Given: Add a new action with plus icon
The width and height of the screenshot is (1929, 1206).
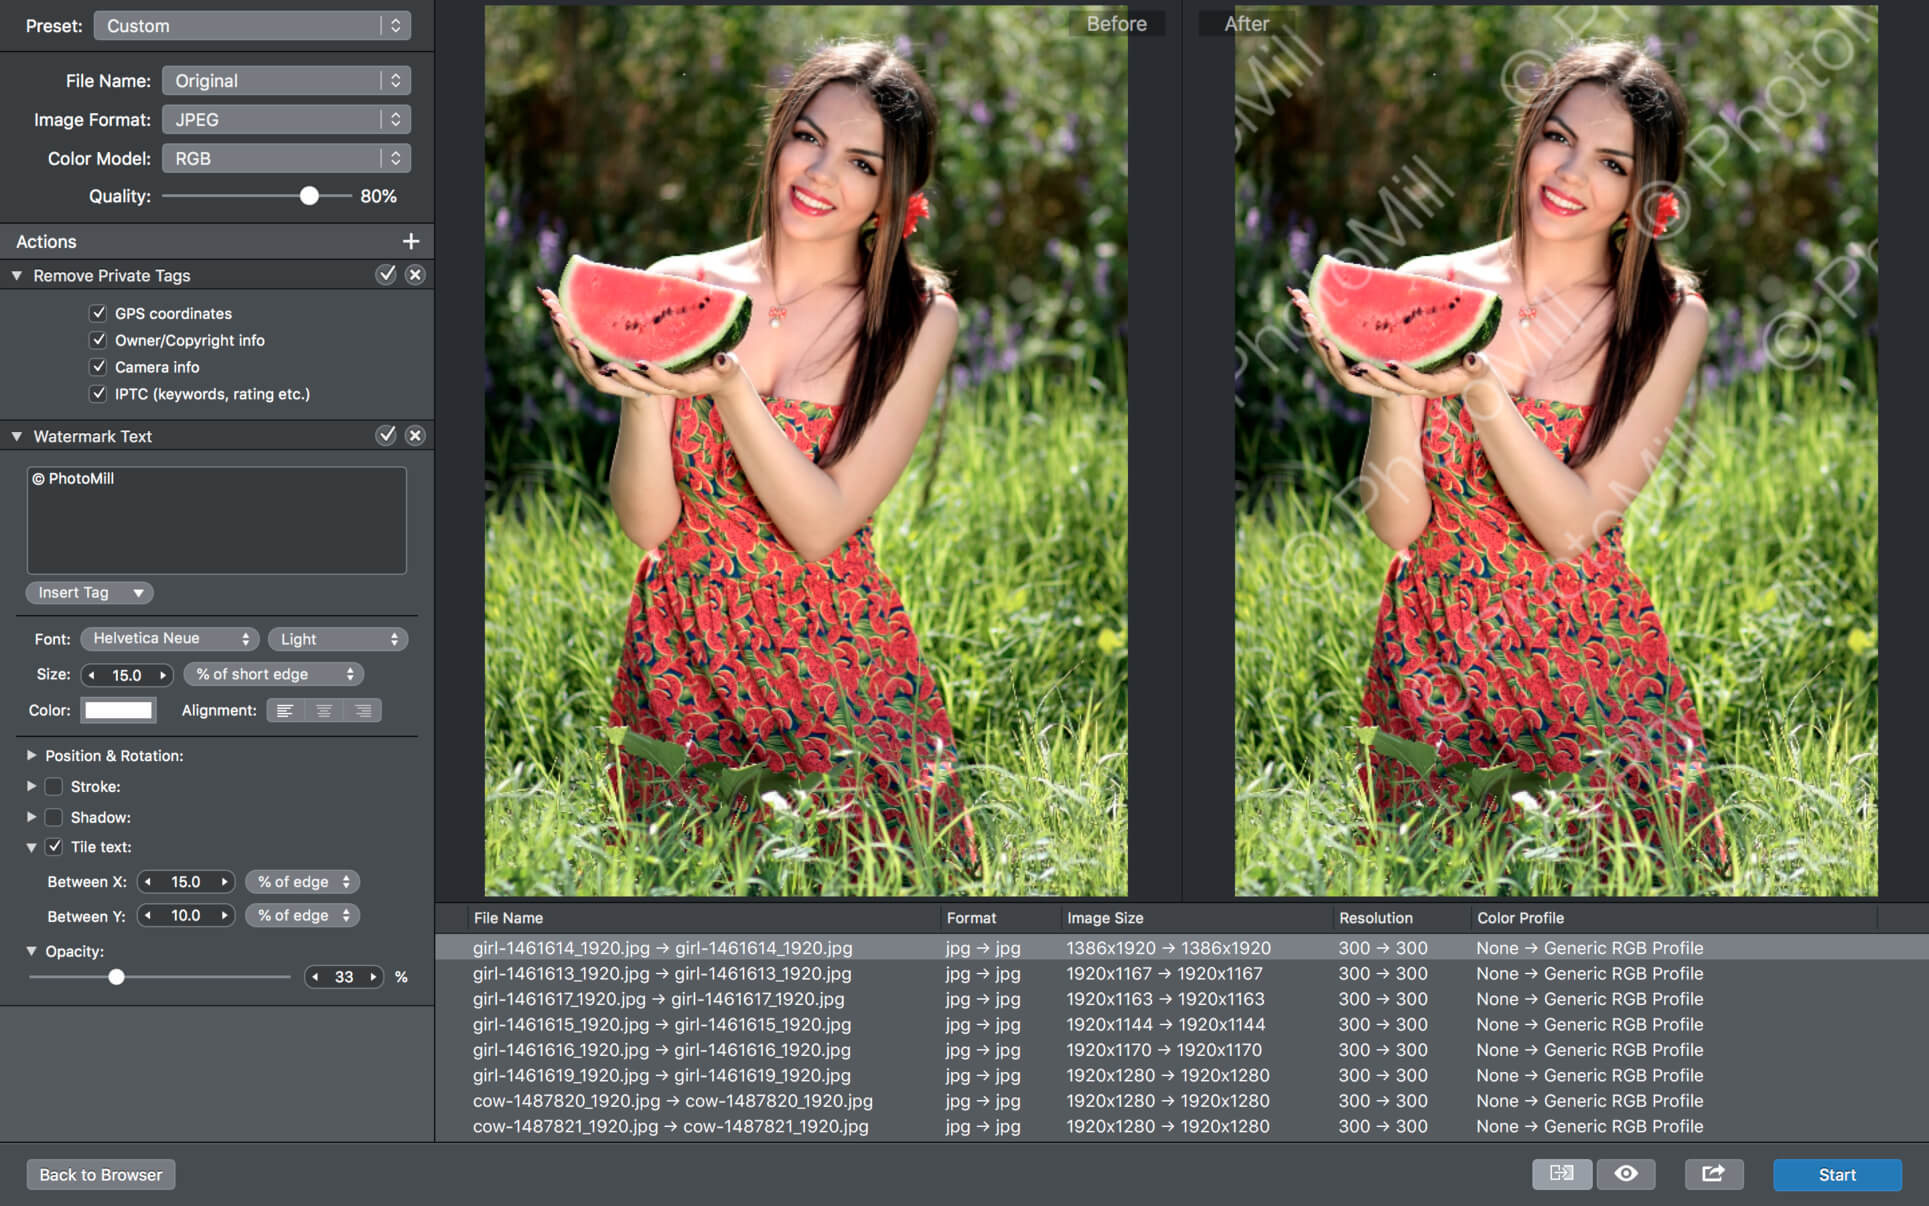Looking at the screenshot, I should click(x=410, y=241).
